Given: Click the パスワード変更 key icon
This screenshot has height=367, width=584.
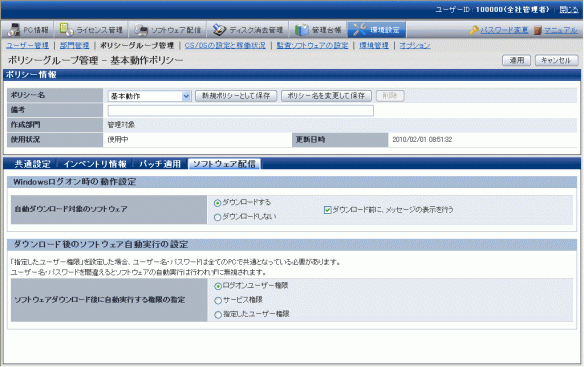Looking at the screenshot, I should tap(474, 30).
